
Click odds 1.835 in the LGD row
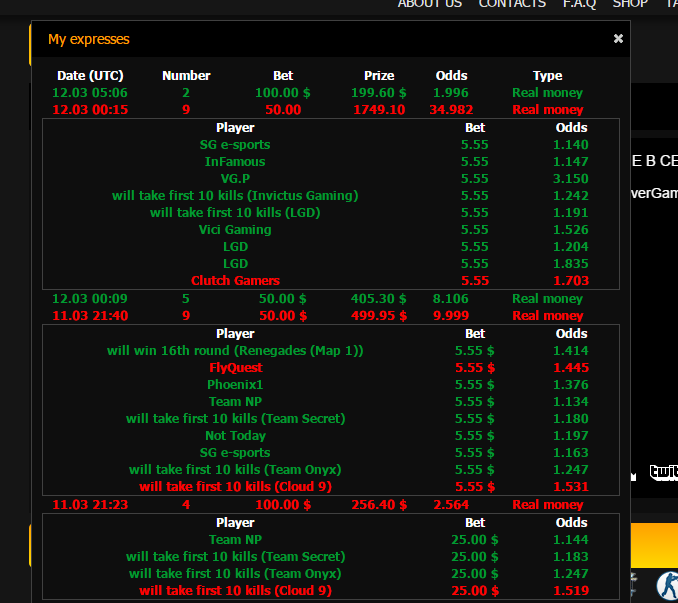click(571, 264)
